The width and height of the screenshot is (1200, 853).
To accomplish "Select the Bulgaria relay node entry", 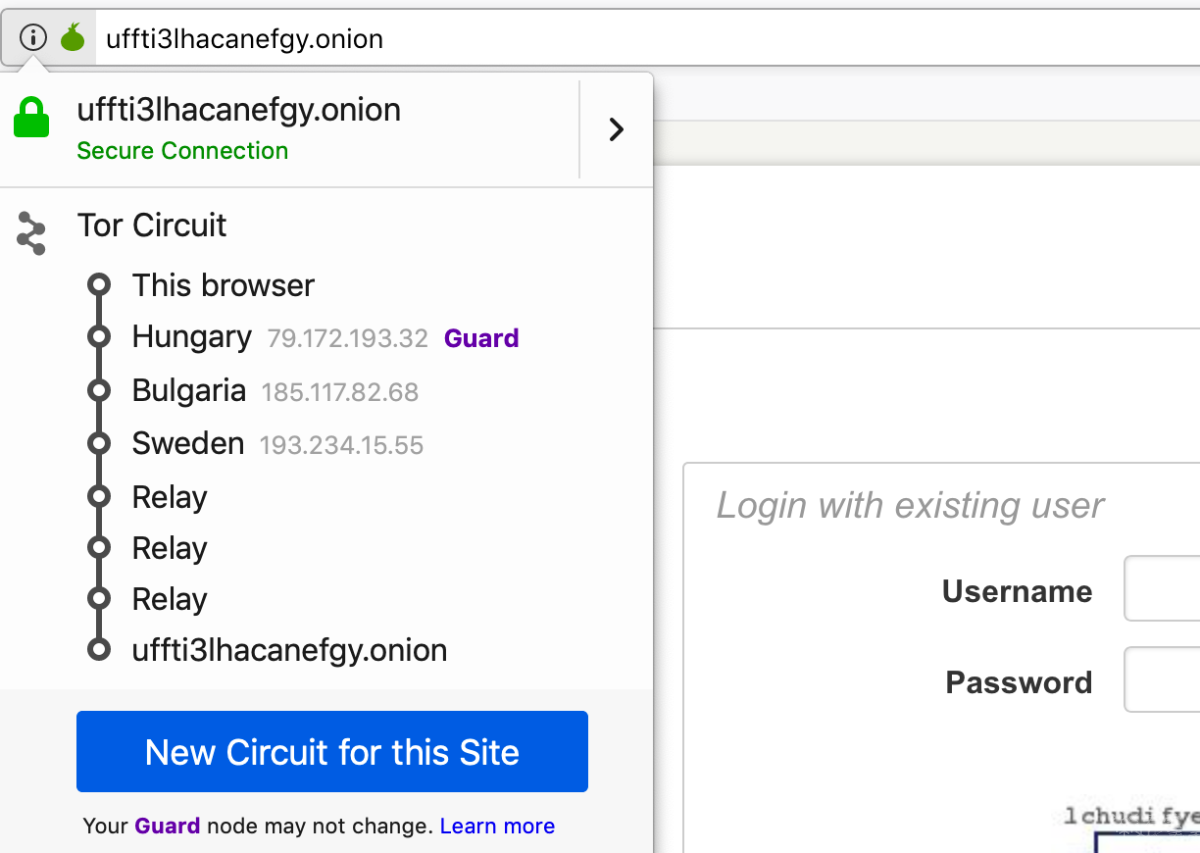I will click(189, 390).
